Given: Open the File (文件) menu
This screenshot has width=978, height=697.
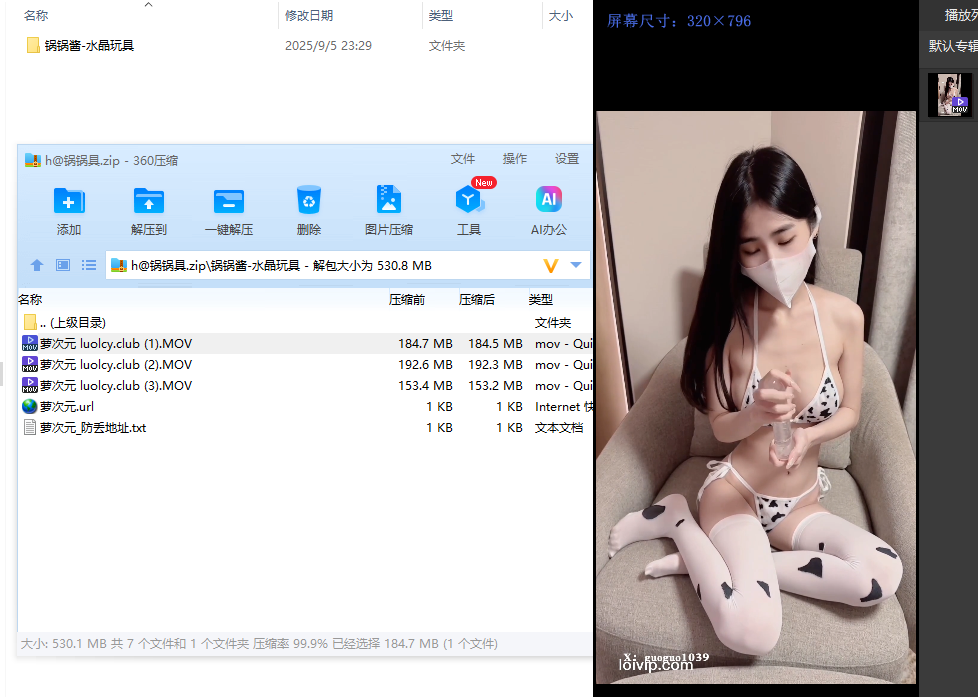Looking at the screenshot, I should point(463,159).
